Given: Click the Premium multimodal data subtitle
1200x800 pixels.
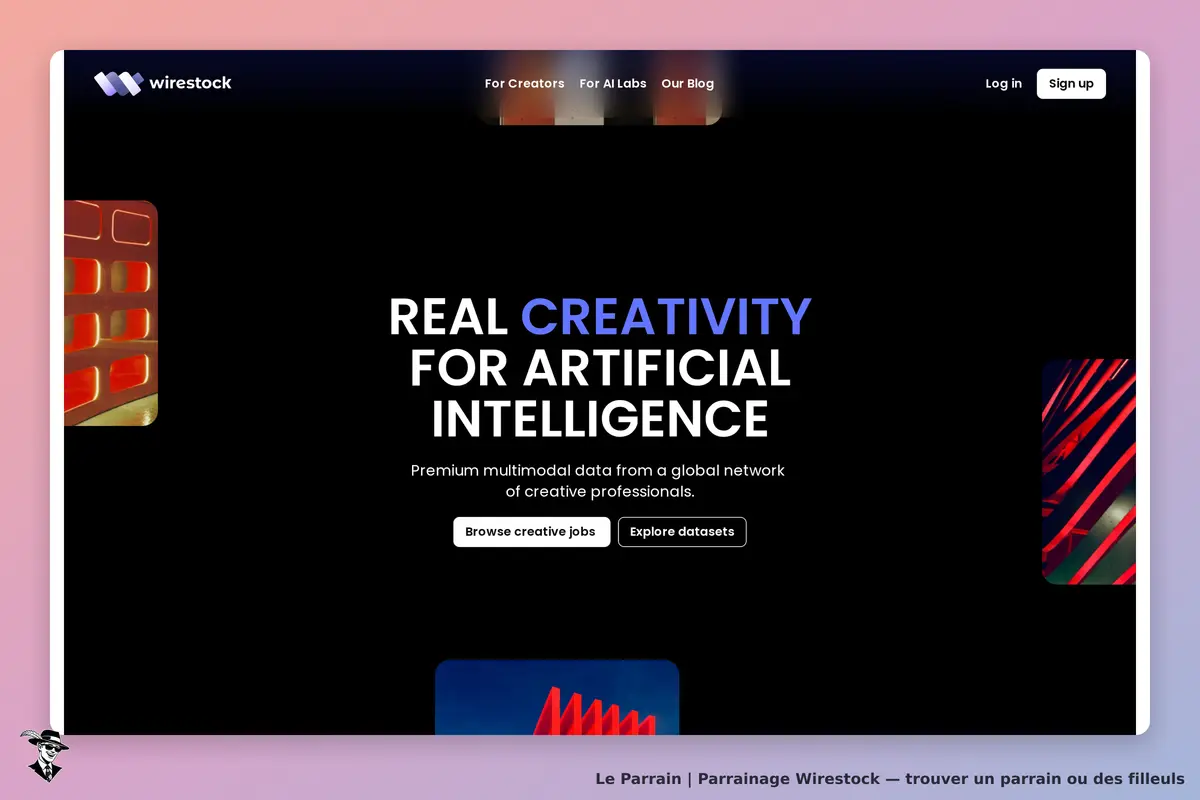Looking at the screenshot, I should 598,481.
